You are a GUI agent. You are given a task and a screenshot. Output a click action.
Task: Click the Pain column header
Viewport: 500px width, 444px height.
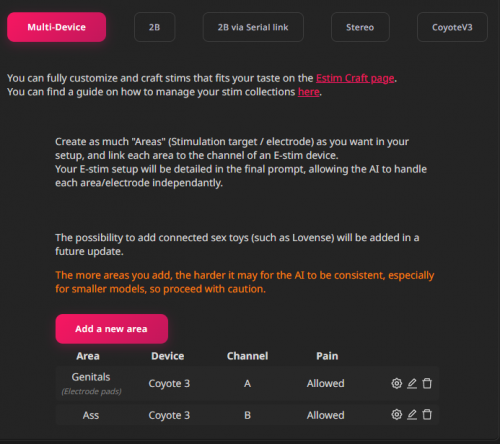pyautogui.click(x=327, y=356)
